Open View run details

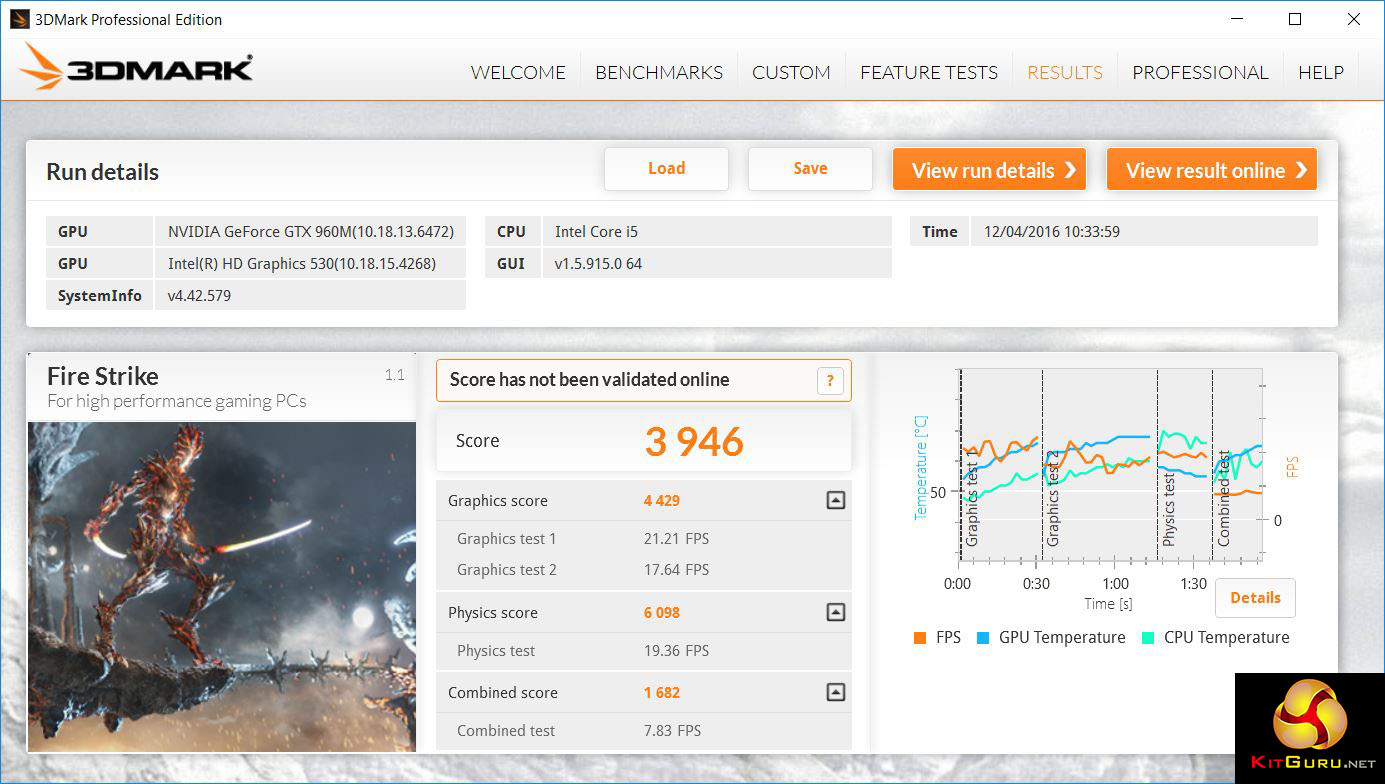[x=990, y=170]
